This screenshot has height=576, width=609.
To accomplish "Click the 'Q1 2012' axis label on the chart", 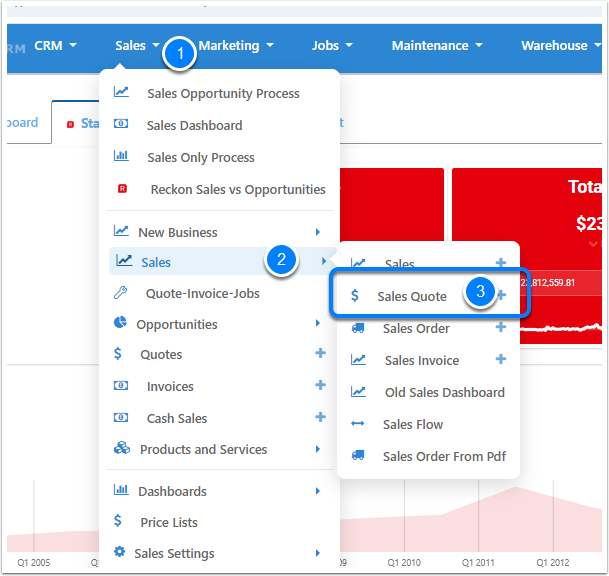I will [553, 562].
